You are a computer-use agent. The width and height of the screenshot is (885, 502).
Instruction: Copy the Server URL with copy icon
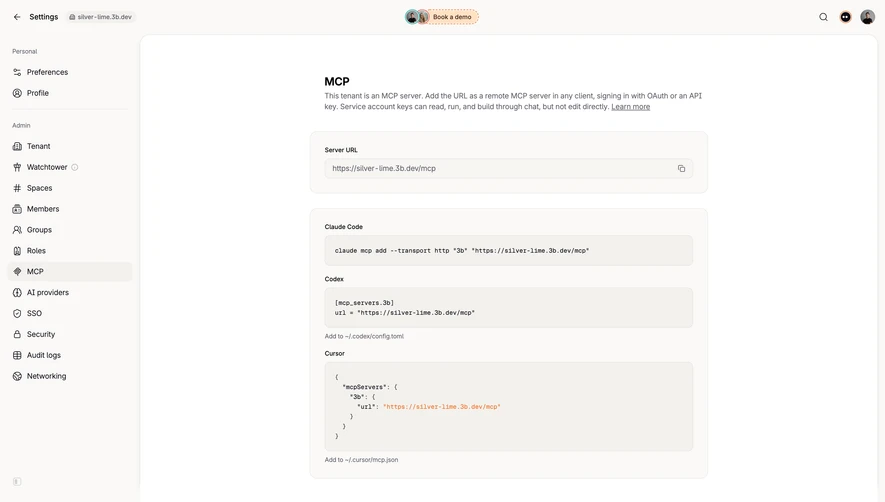[681, 168]
